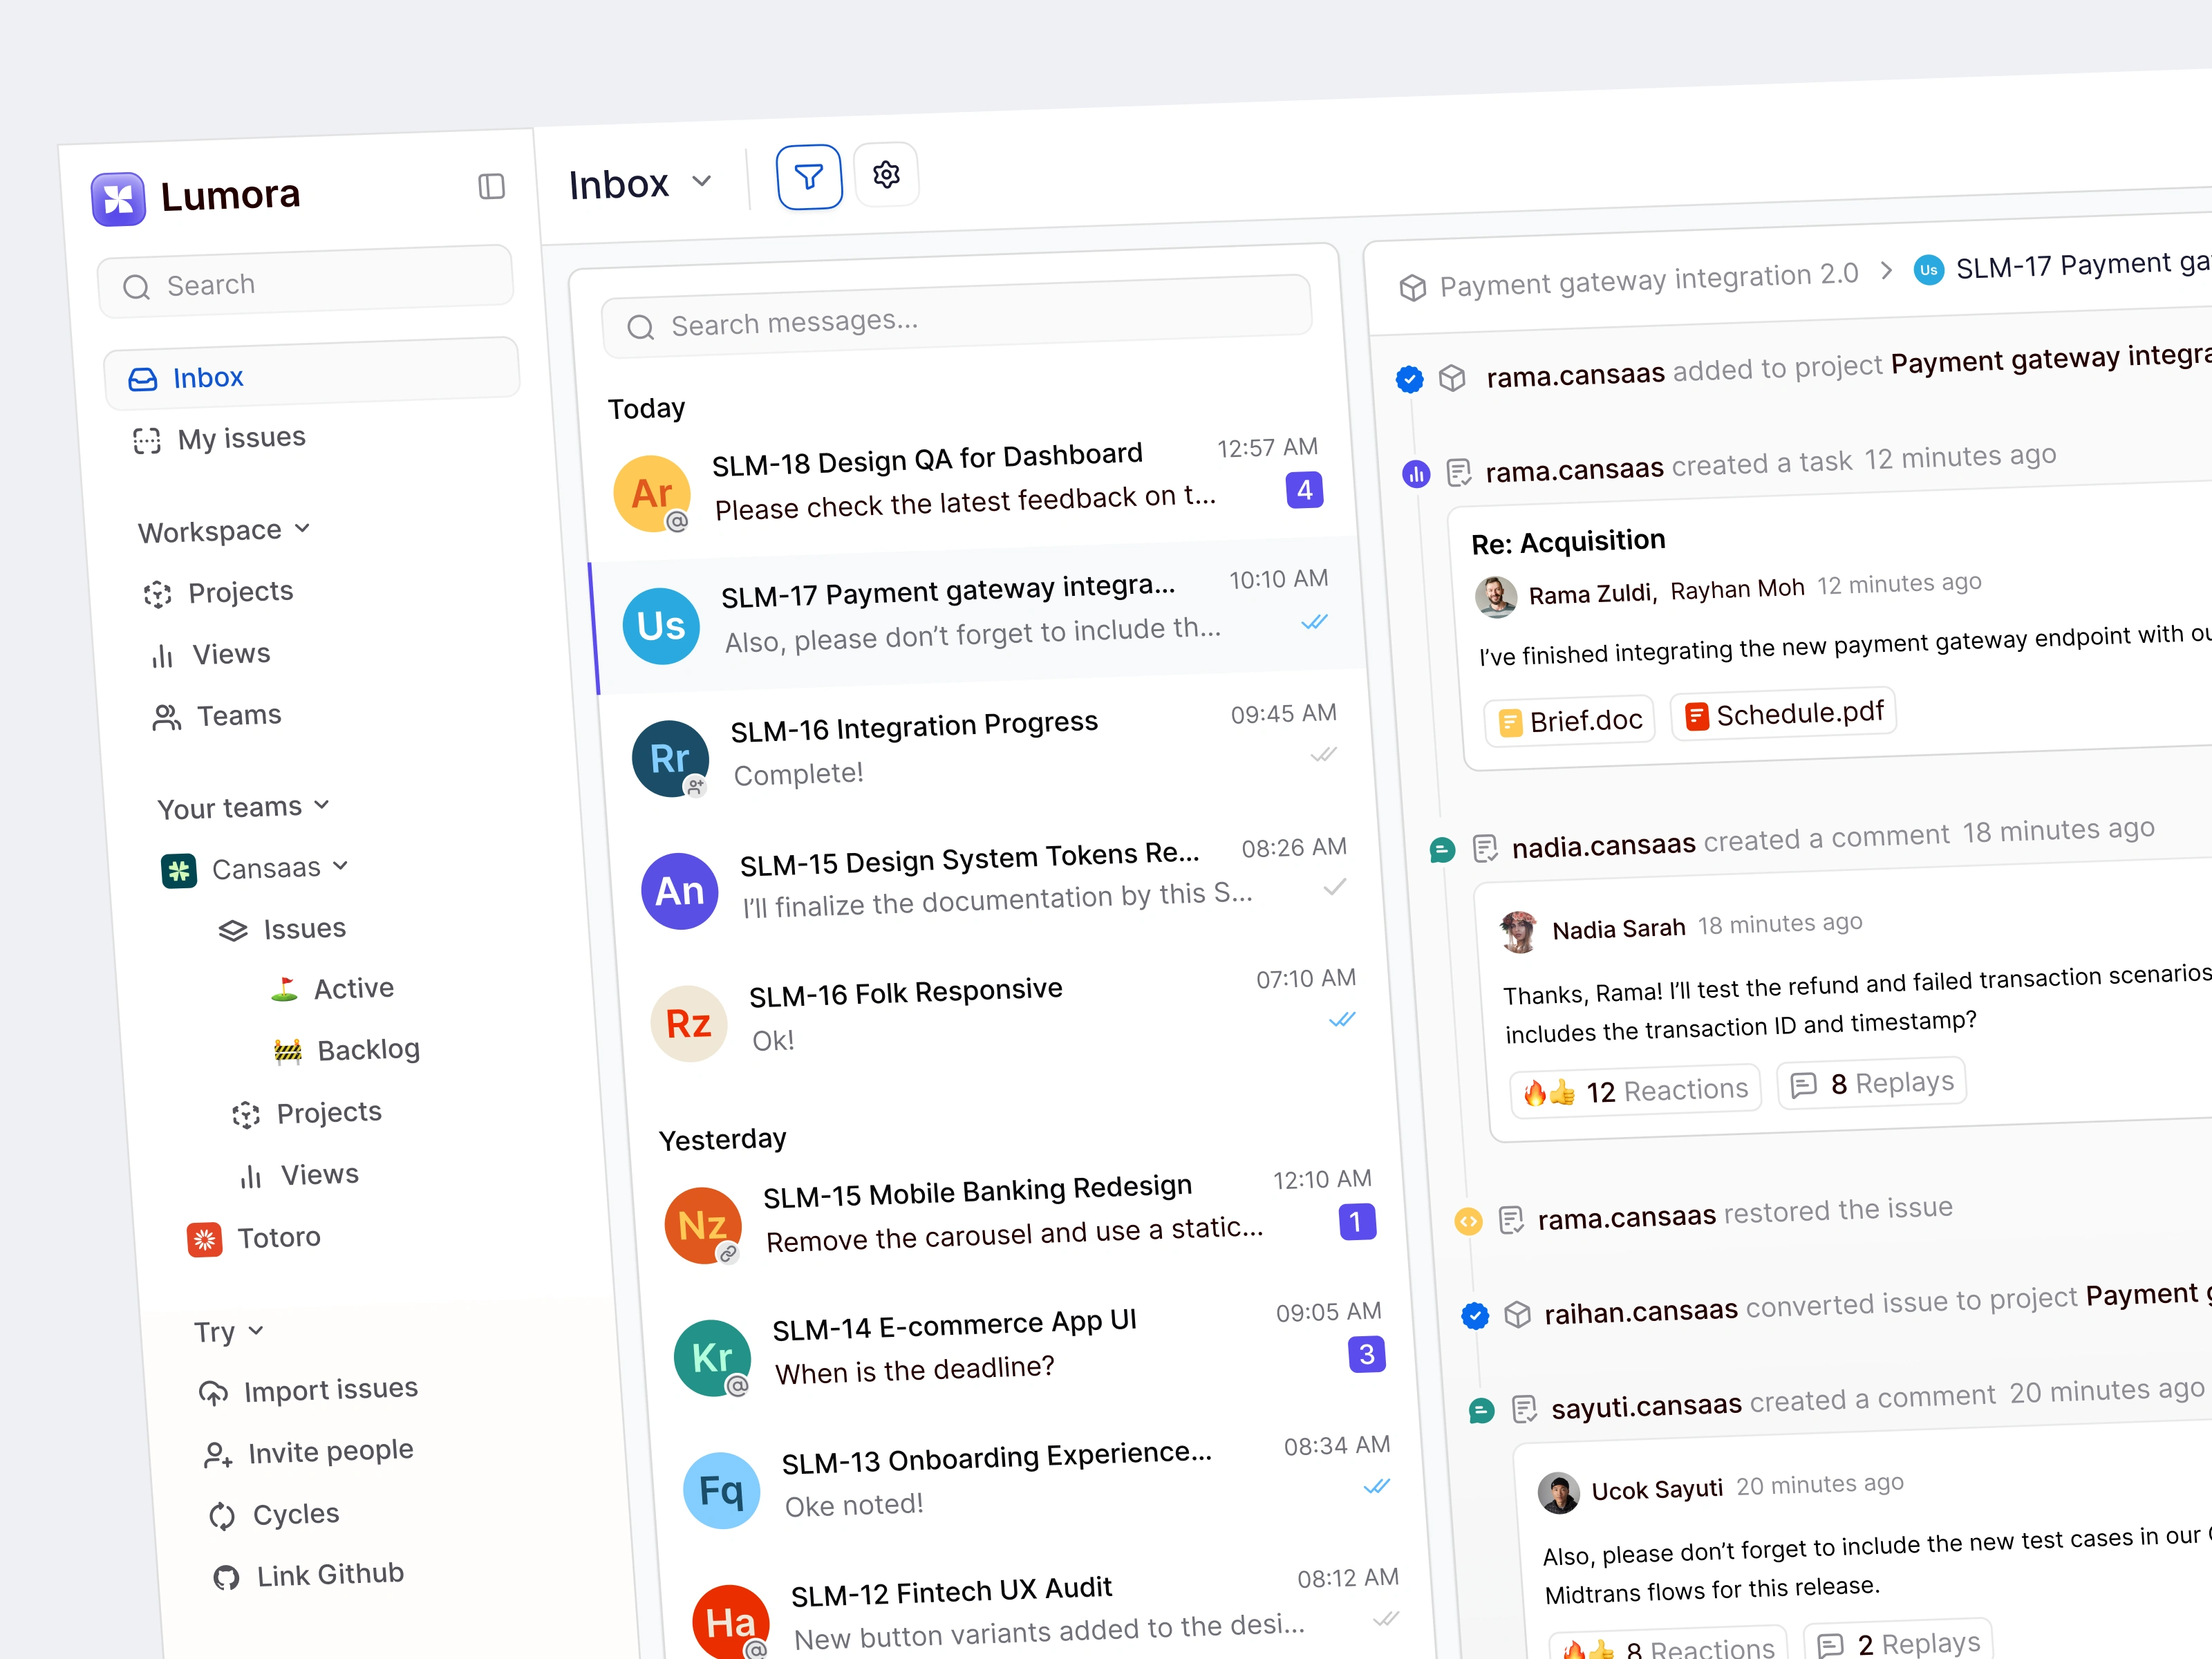Screen dimensions: 2212x1659
Task: Click the Totoro red team icon
Action: click(x=205, y=1240)
